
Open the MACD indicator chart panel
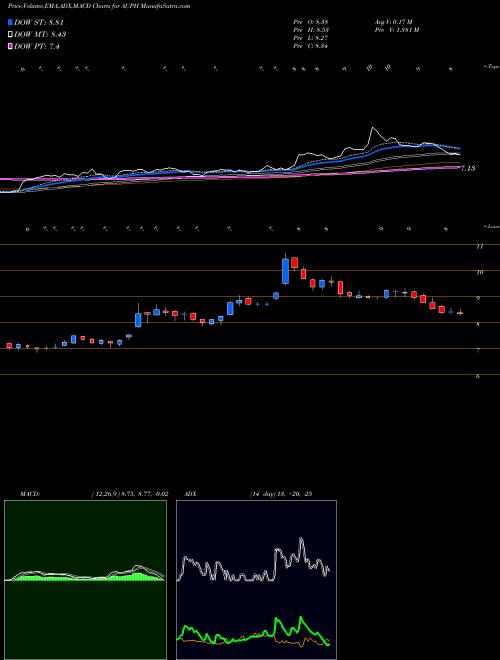tap(85, 580)
